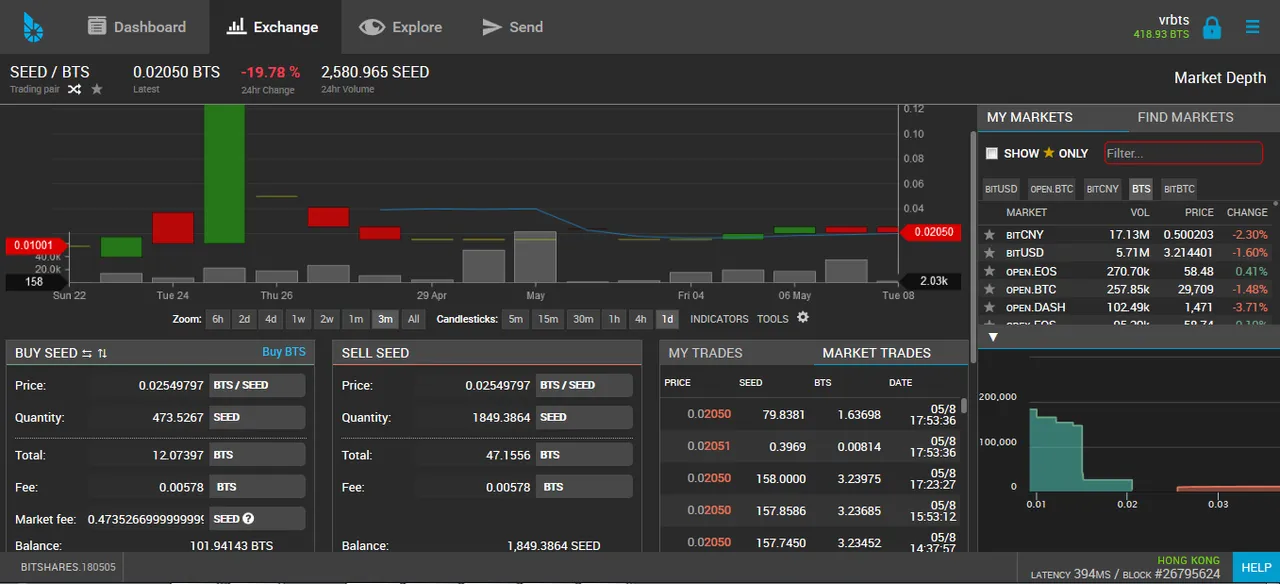Click the Sell Price input field

pyautogui.click(x=475, y=385)
